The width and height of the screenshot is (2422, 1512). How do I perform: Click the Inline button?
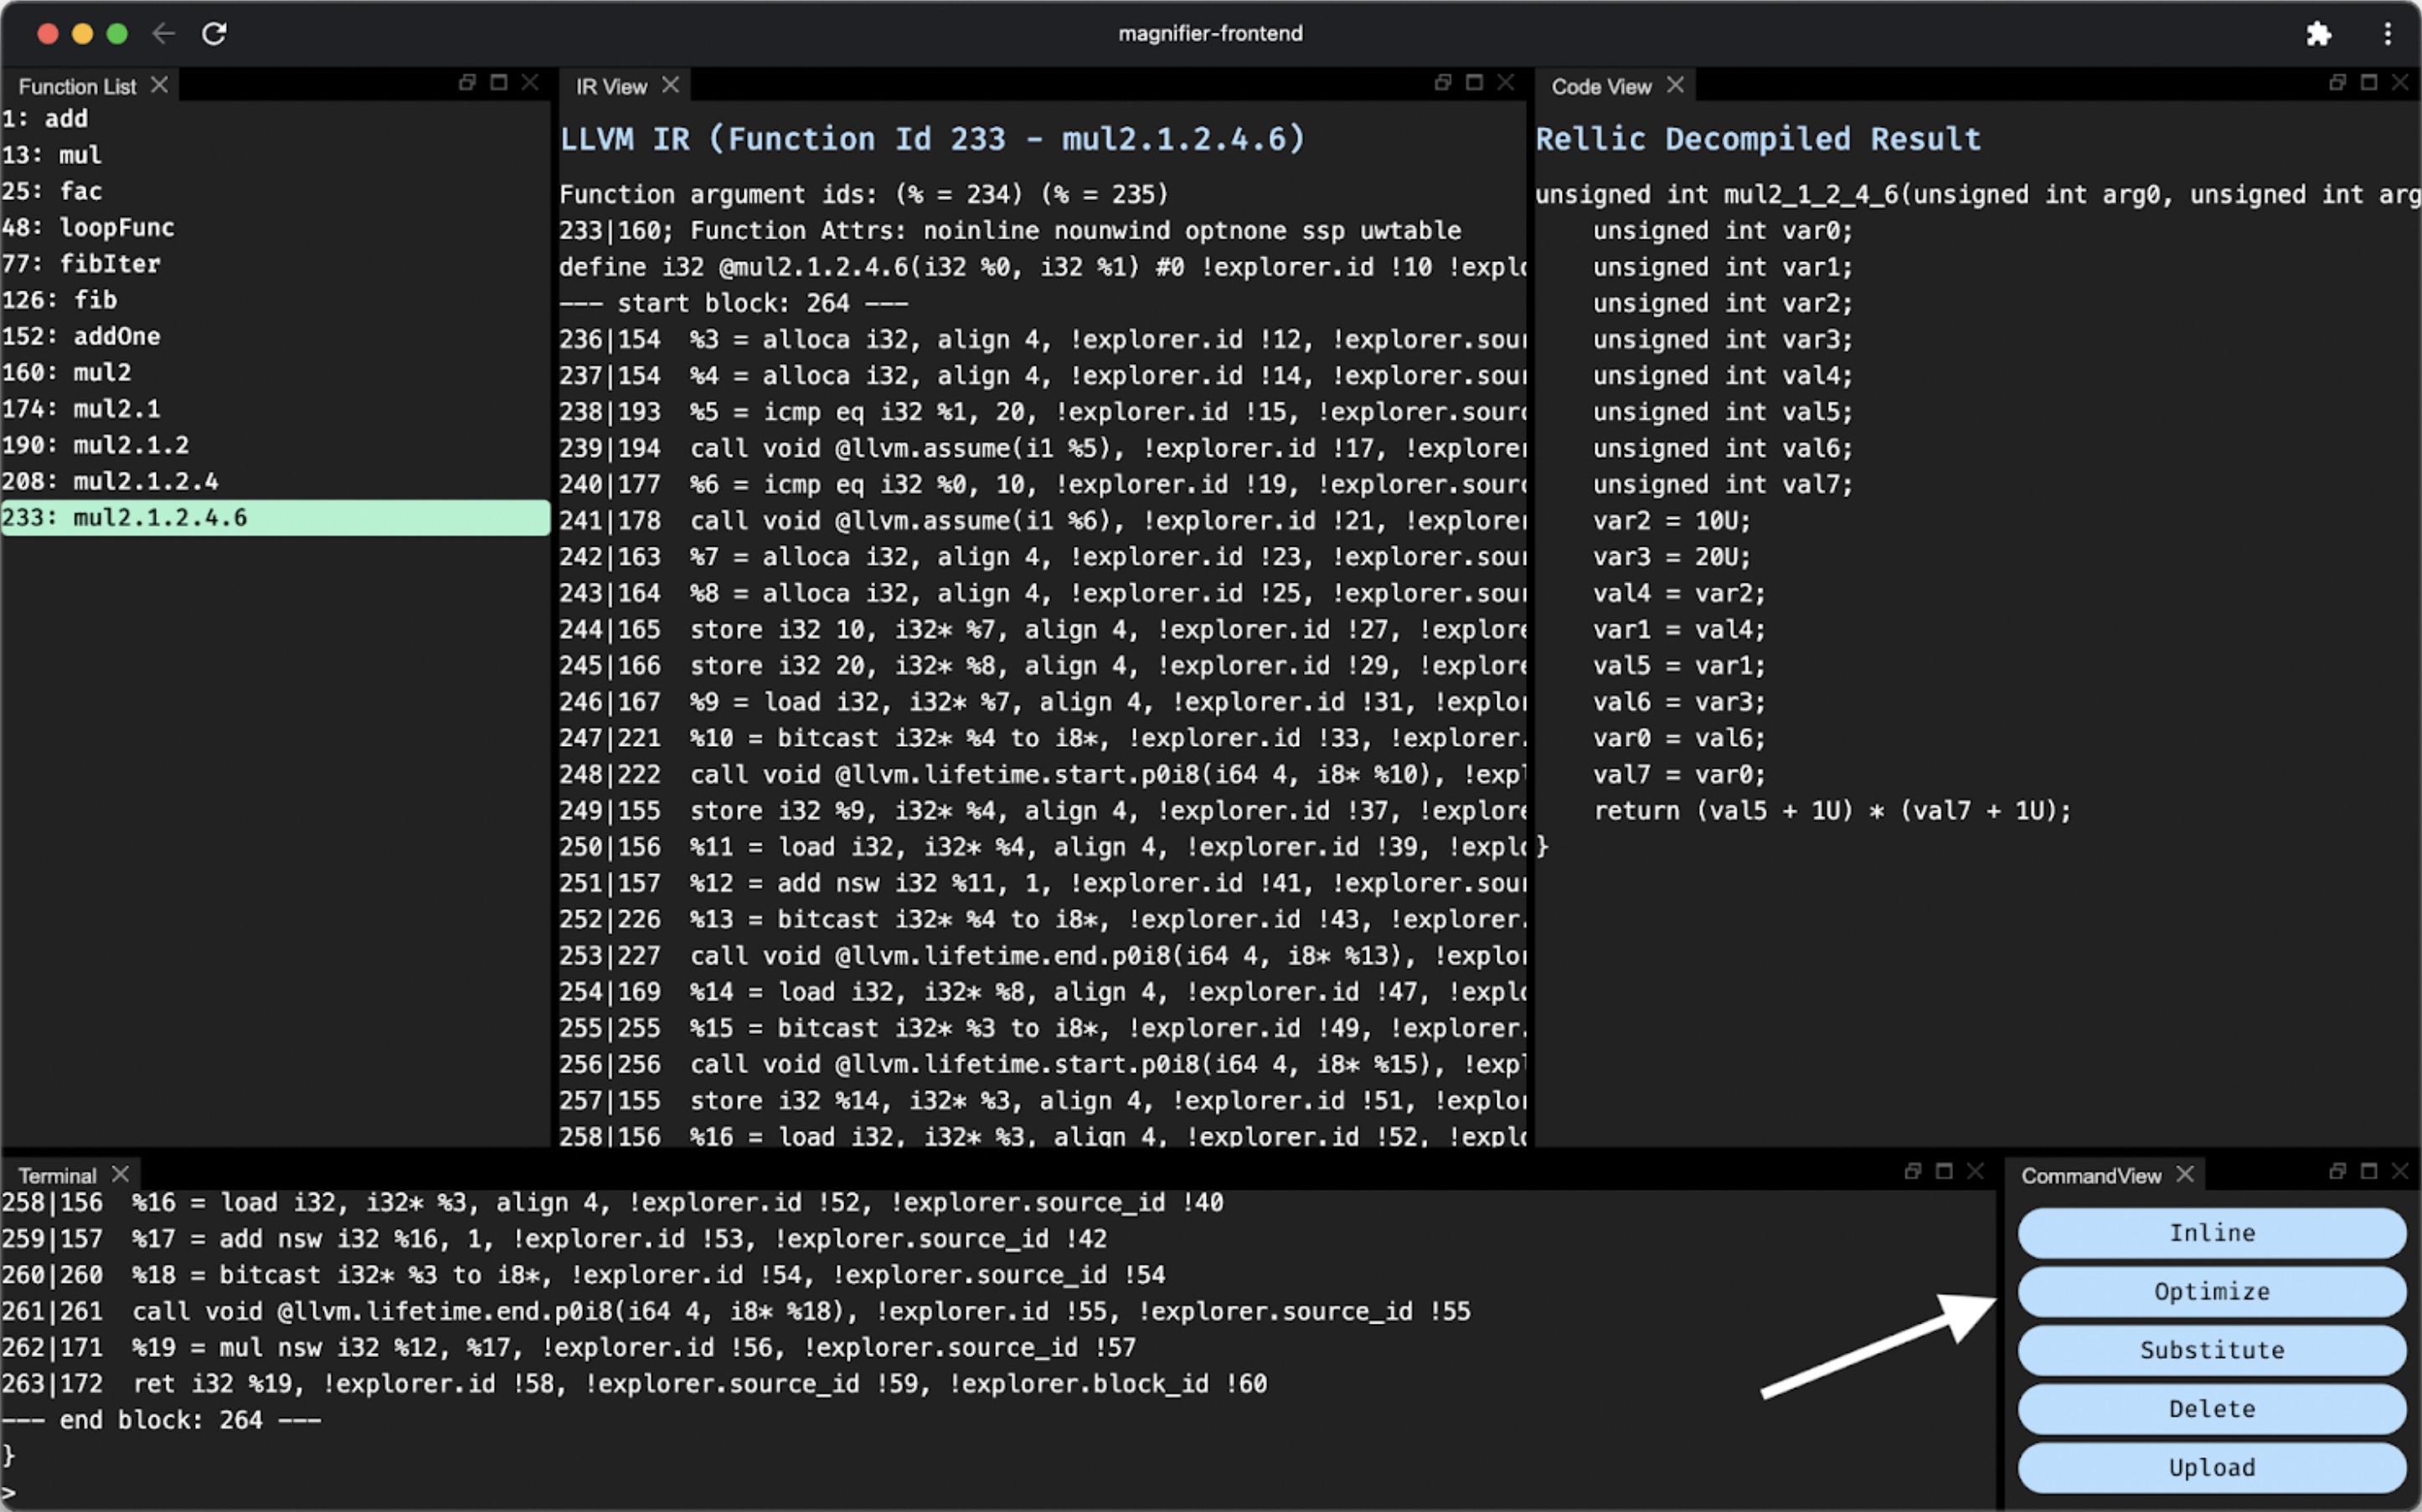2211,1233
